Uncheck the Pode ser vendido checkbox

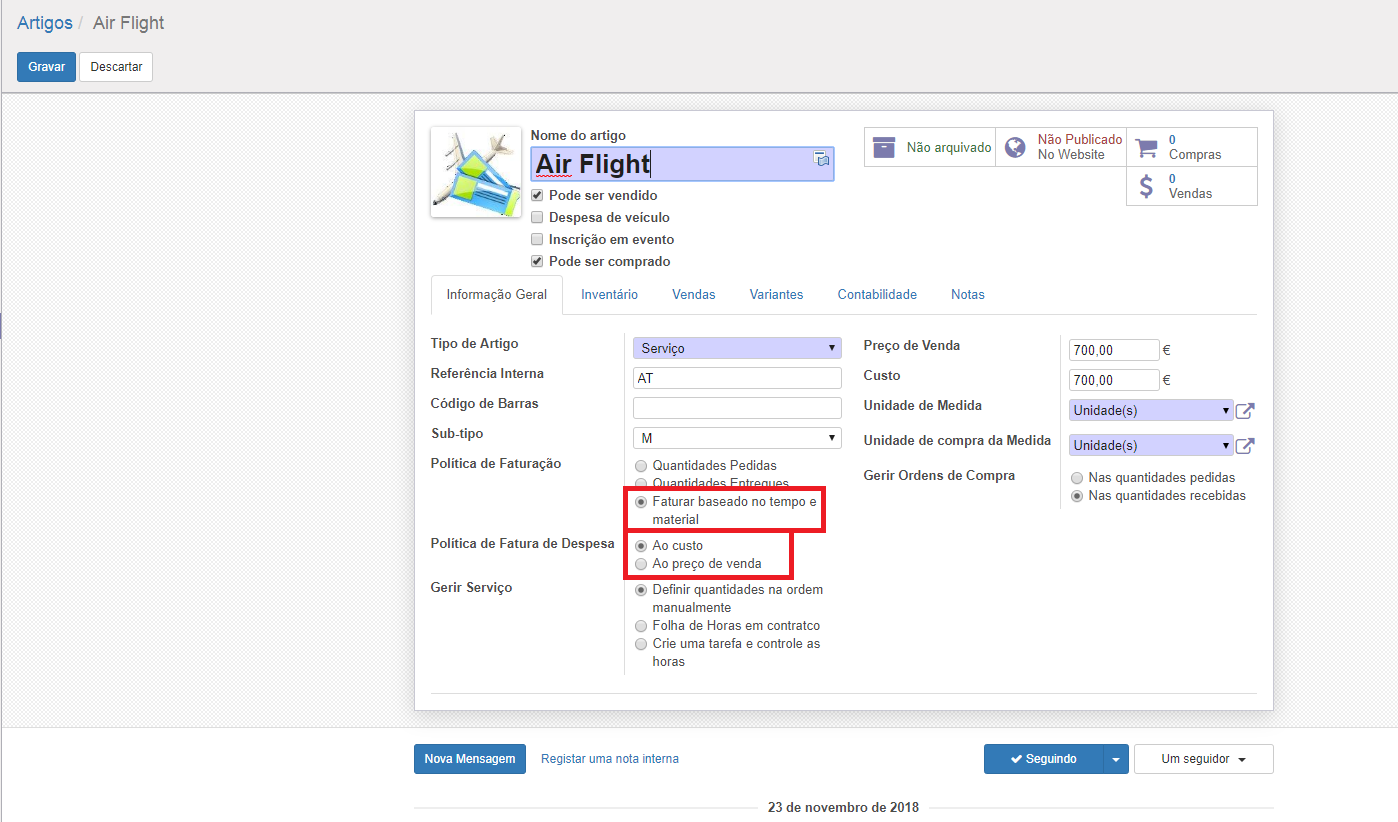(x=538, y=196)
